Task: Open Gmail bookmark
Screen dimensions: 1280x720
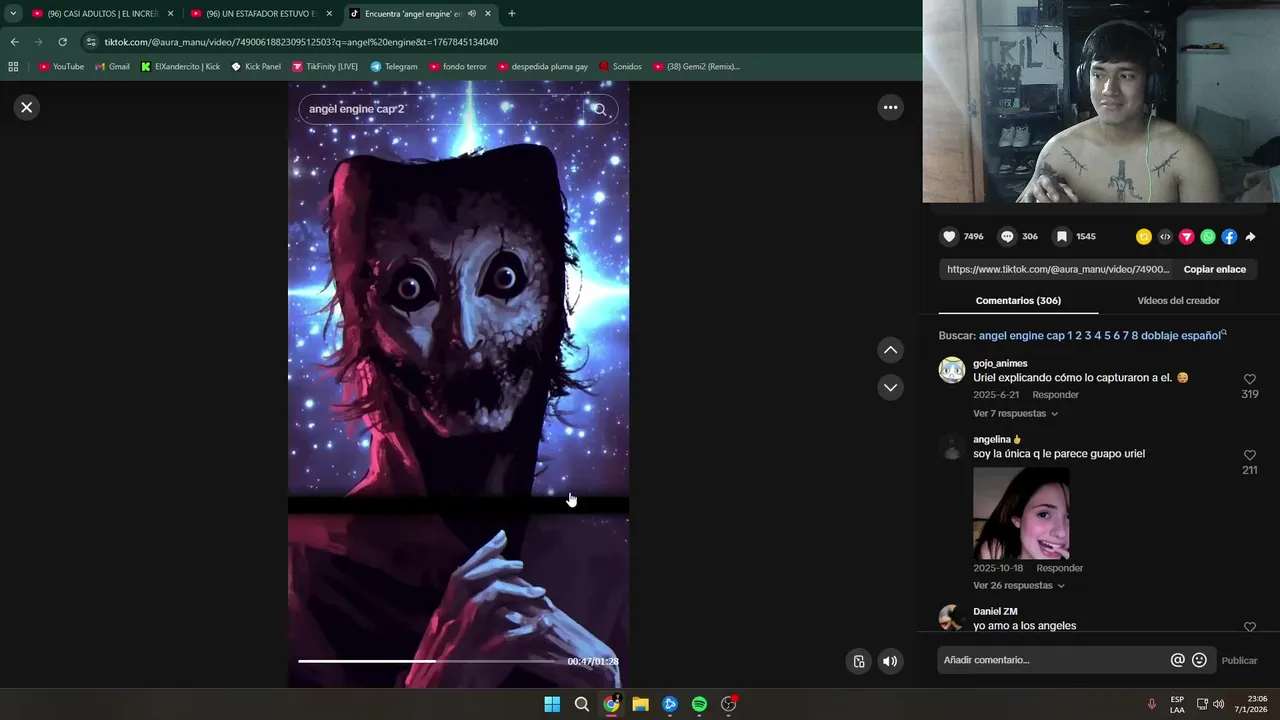Action: [112, 67]
